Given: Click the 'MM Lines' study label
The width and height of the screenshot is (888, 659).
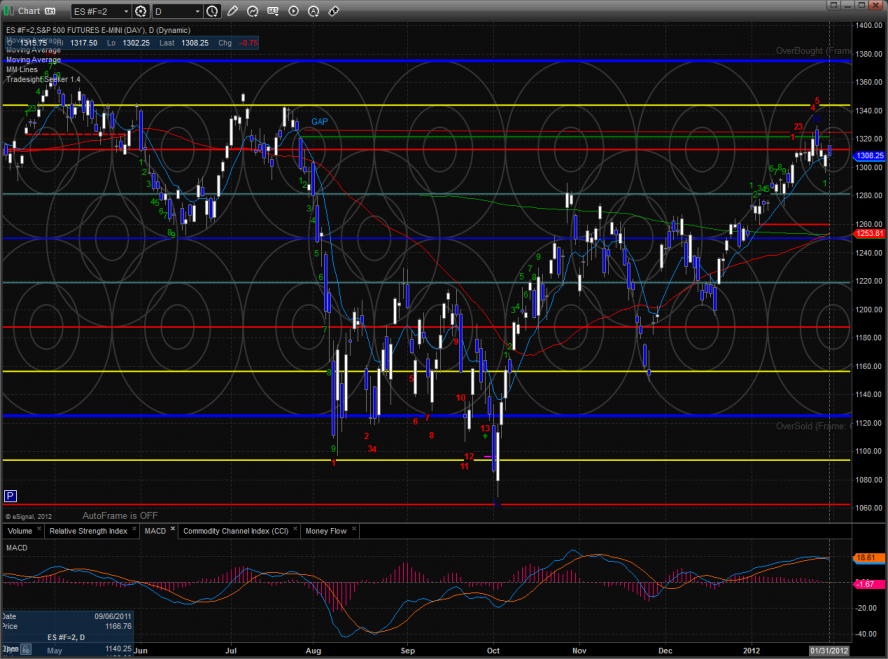Looking at the screenshot, I should pos(22,70).
